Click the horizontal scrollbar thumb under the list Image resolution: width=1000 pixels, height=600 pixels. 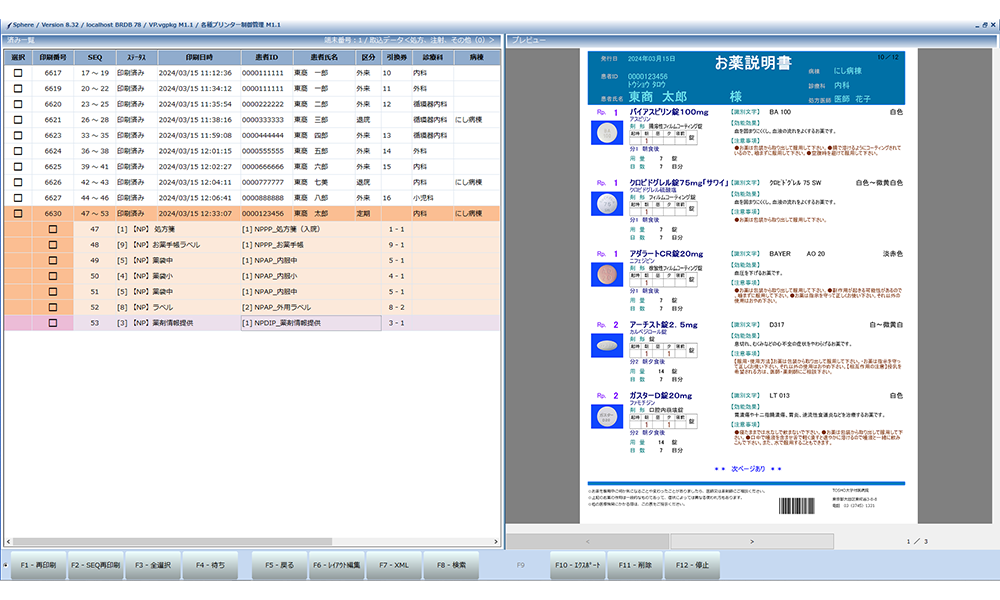click(x=172, y=541)
